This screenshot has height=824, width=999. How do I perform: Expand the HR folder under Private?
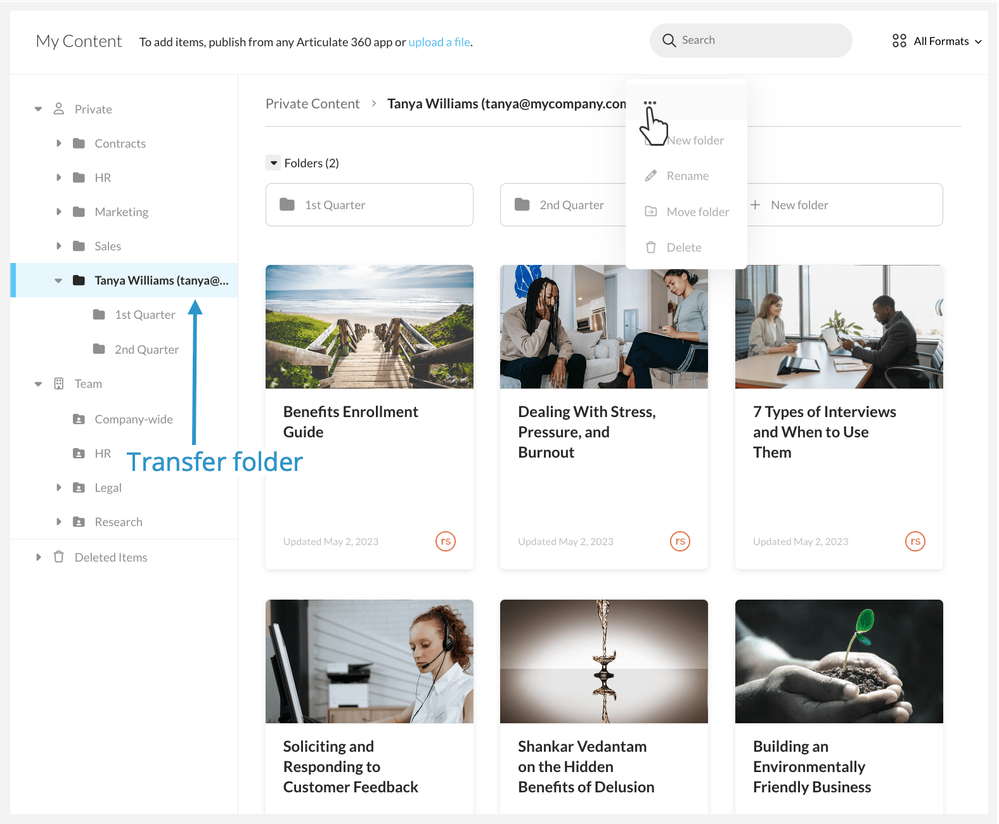[59, 177]
